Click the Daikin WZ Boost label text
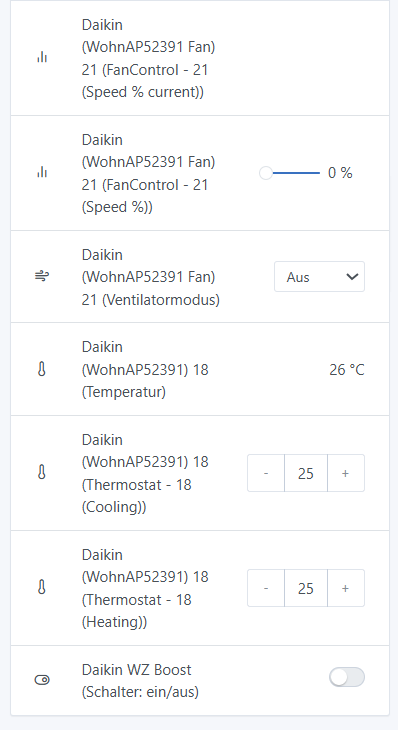The width and height of the screenshot is (398, 730). (x=140, y=681)
